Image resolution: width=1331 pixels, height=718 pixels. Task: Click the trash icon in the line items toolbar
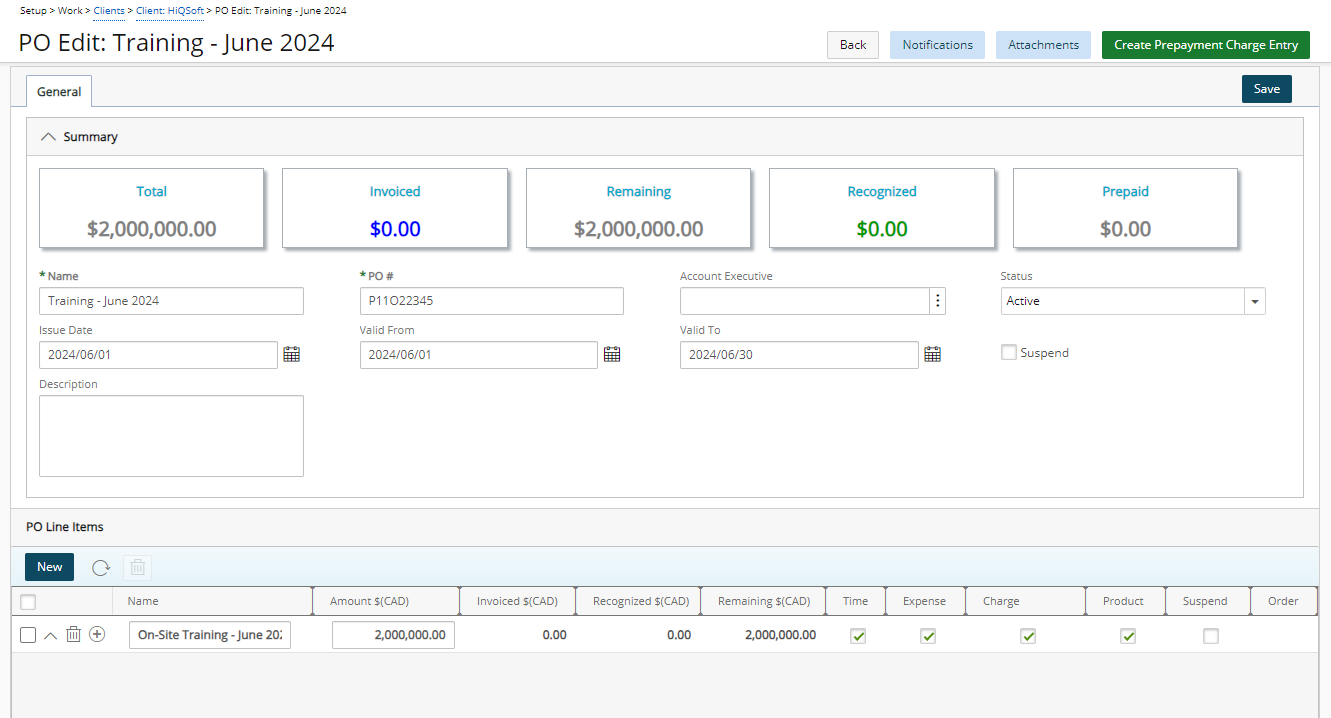[138, 567]
